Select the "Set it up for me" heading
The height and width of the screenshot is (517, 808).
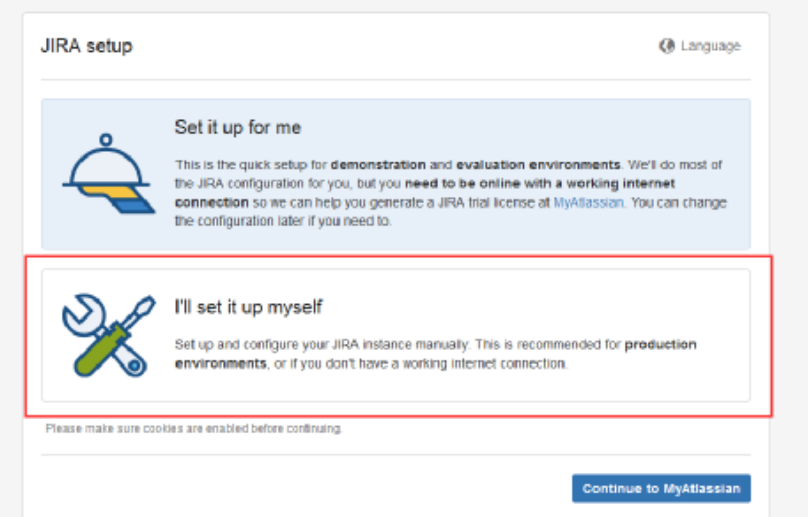click(238, 128)
